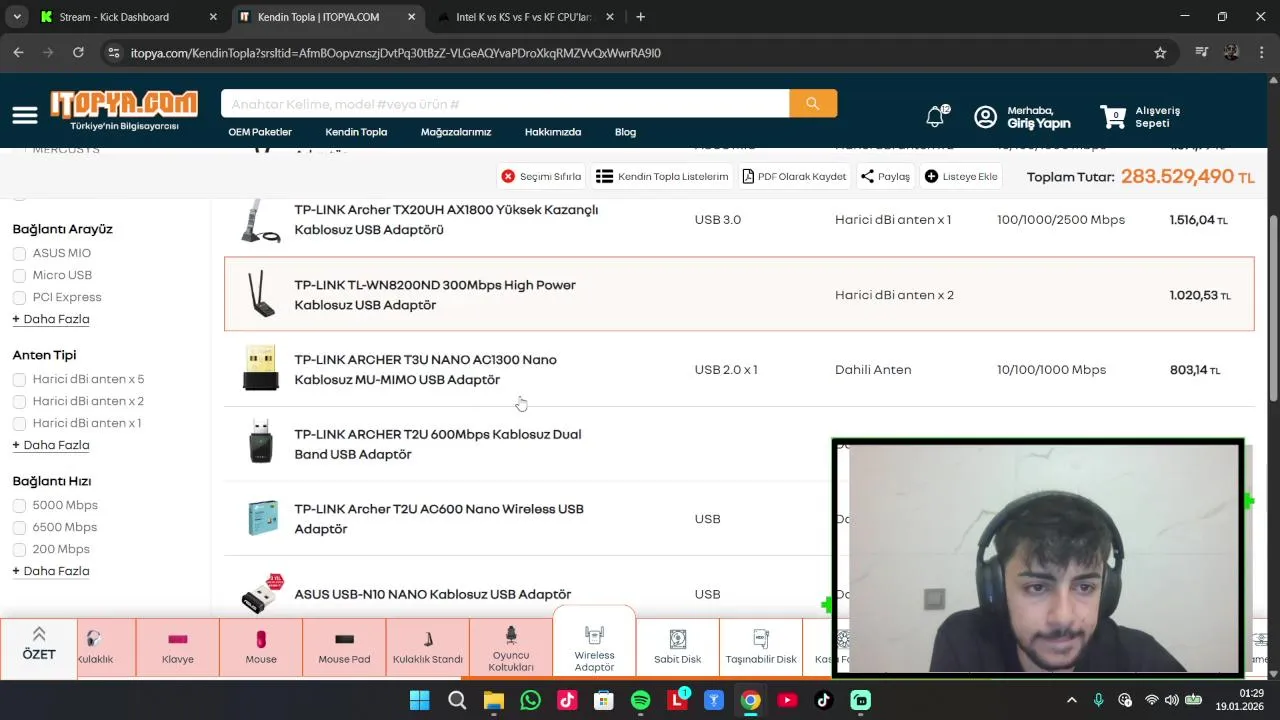Expand Daha Fazla under Bağlantı Arayüz
The width and height of the screenshot is (1280, 720).
pos(51,319)
